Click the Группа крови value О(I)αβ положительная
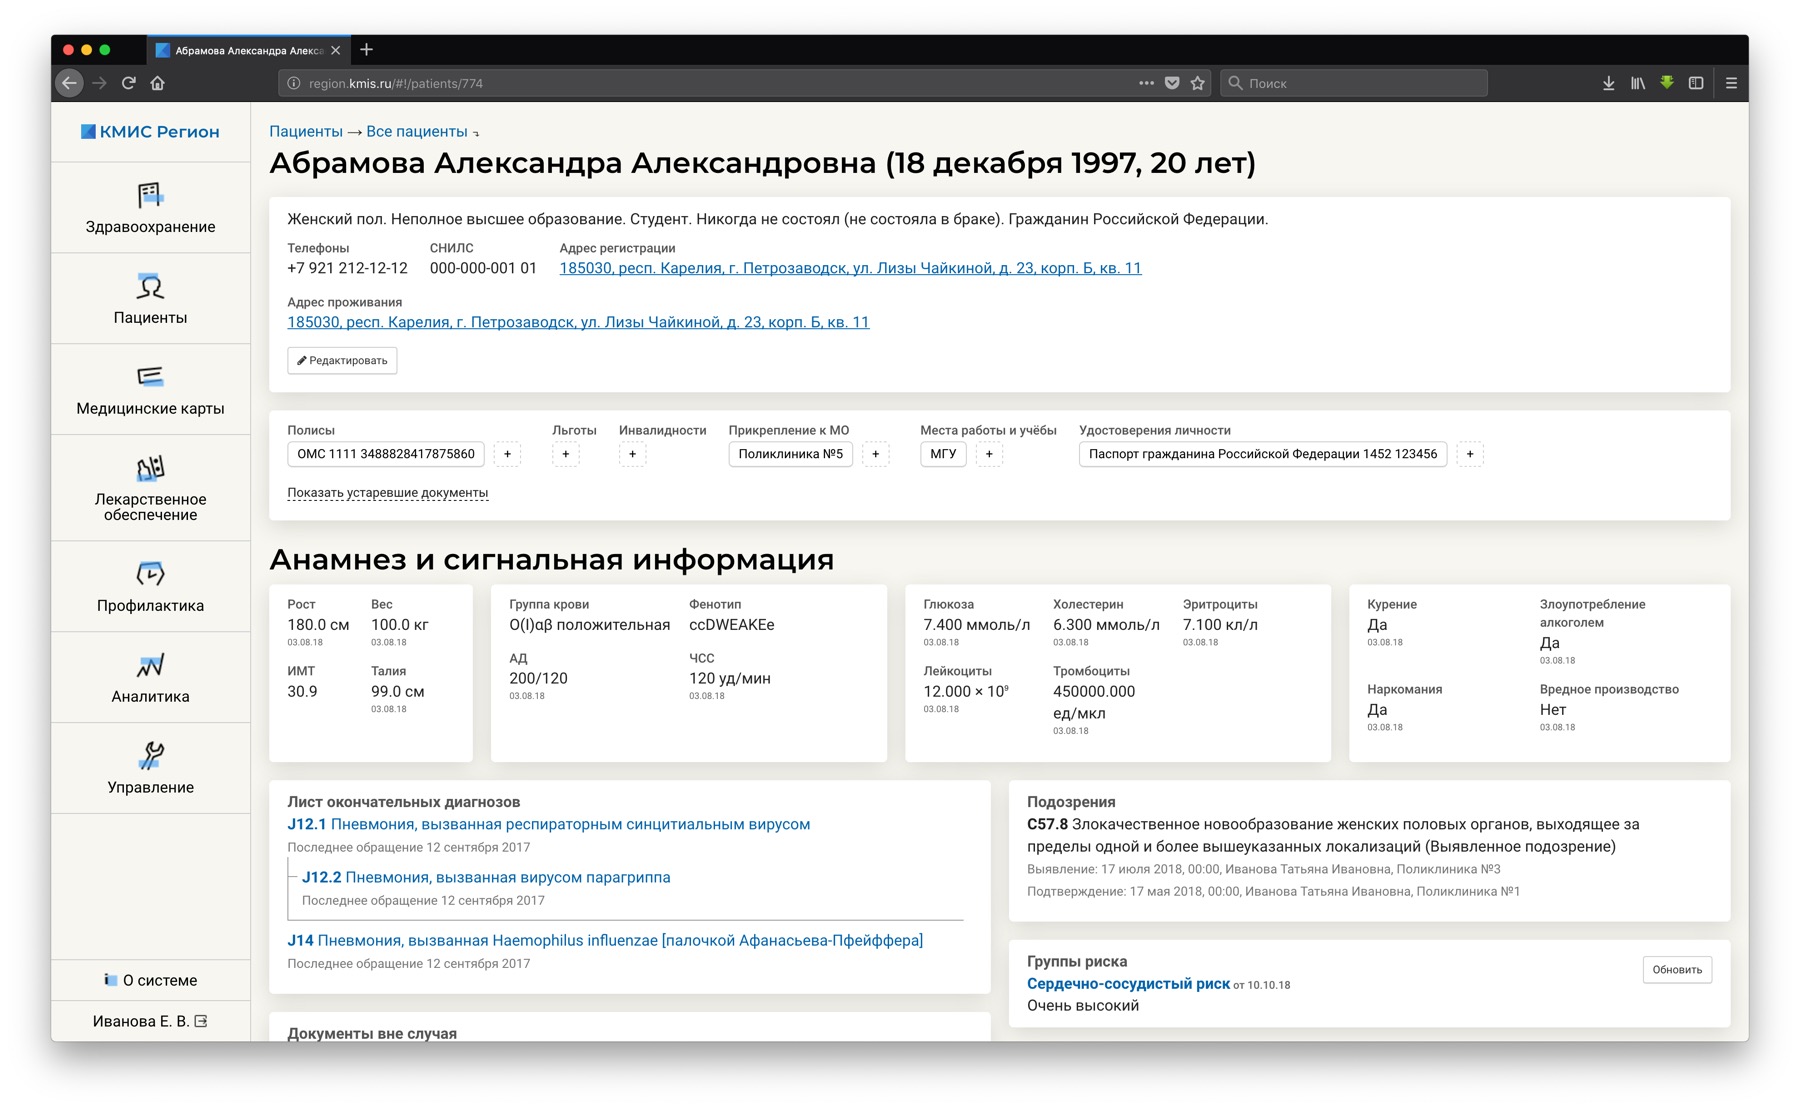Viewport: 1800px width, 1109px height. pos(590,625)
